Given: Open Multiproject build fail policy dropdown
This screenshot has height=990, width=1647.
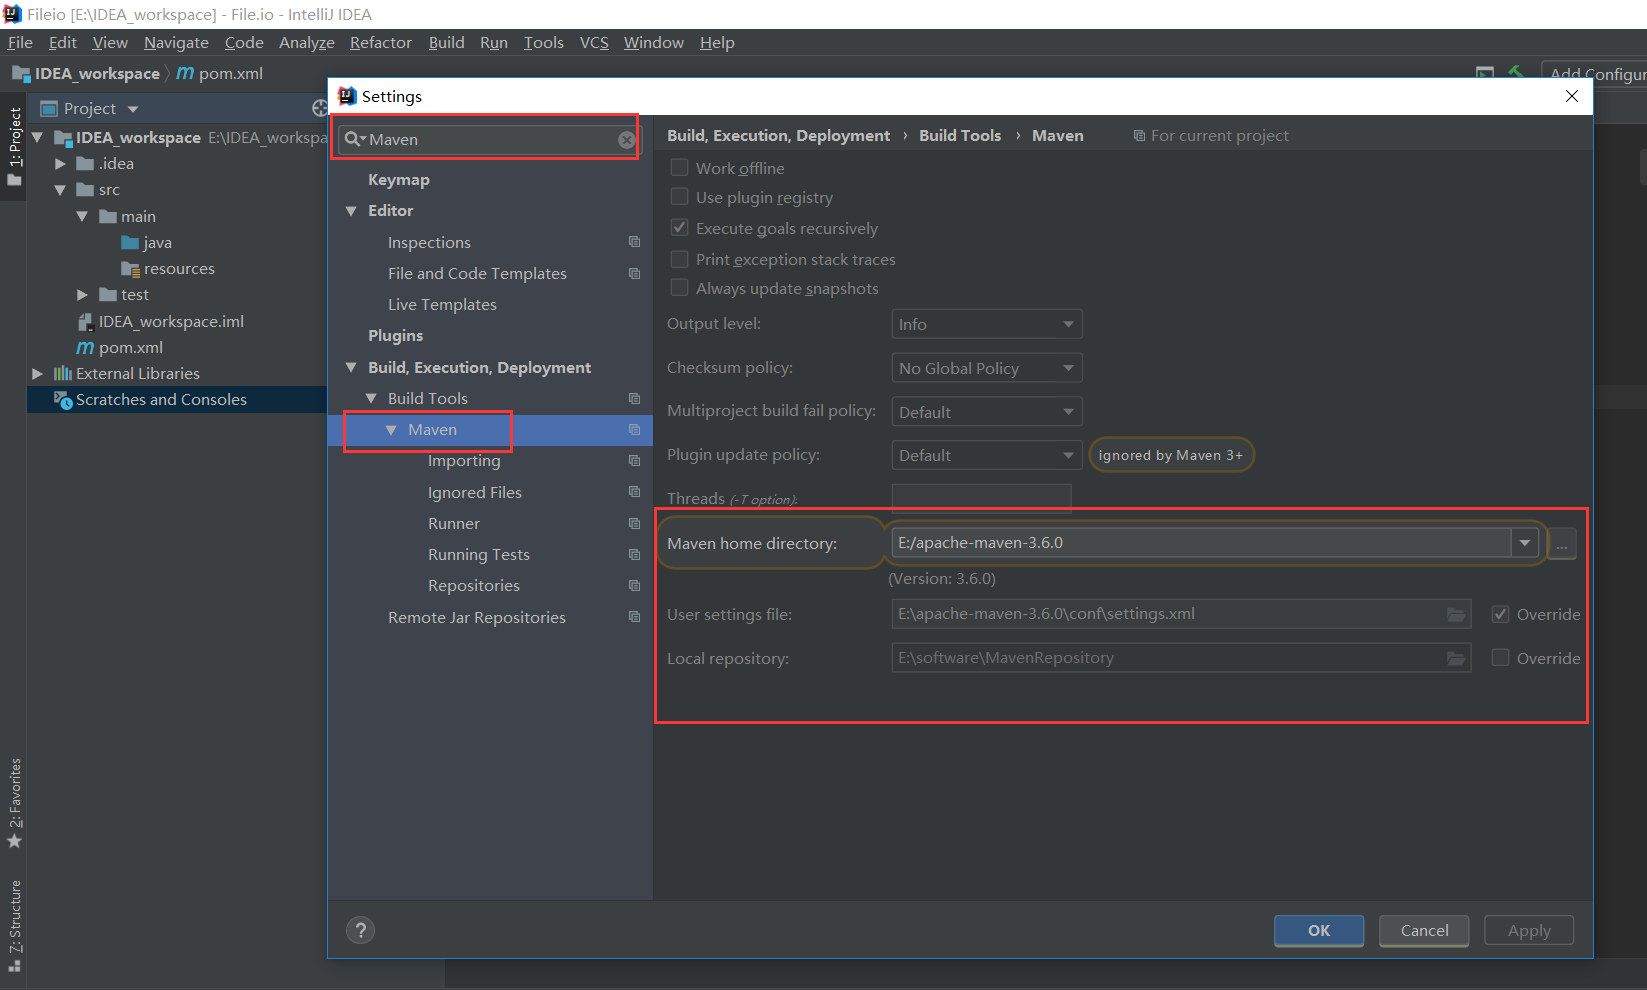Looking at the screenshot, I should 986,411.
